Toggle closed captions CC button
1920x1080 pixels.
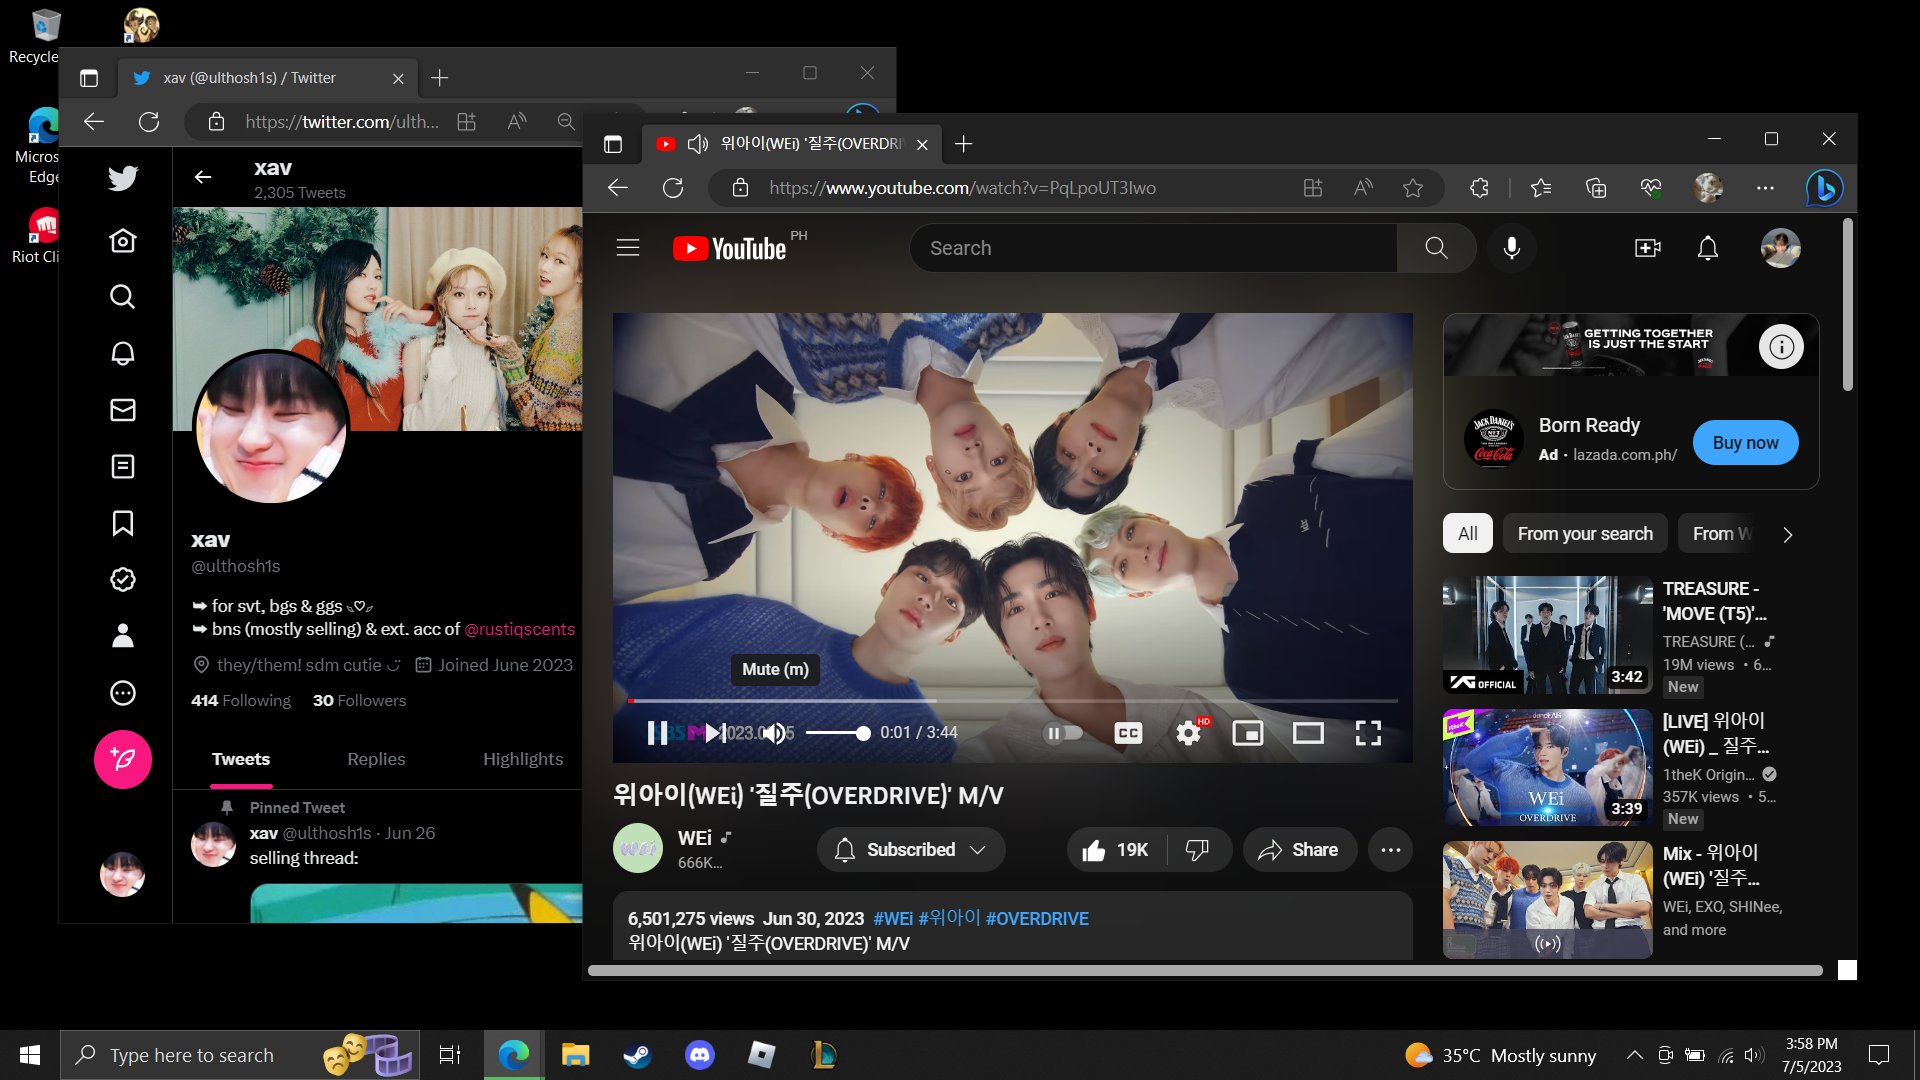[1128, 733]
